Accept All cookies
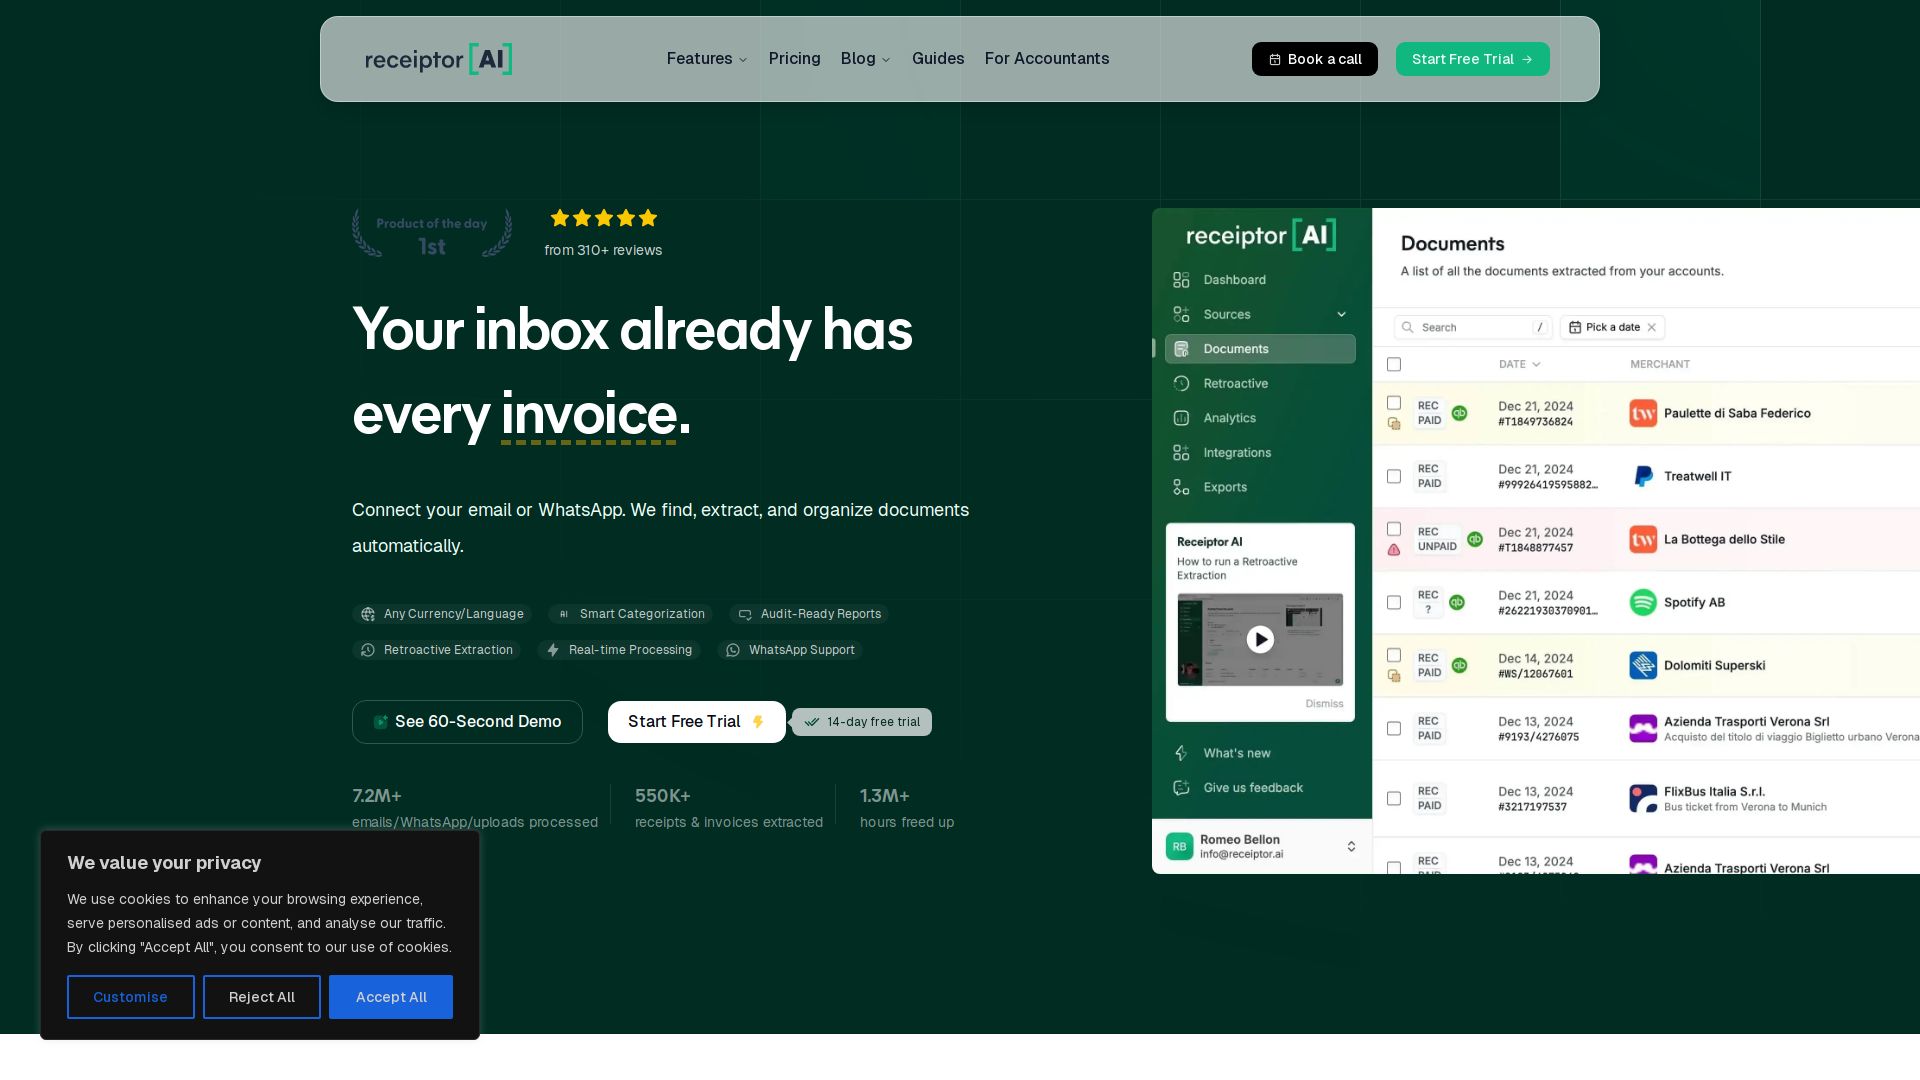1920x1080 pixels. (x=391, y=997)
